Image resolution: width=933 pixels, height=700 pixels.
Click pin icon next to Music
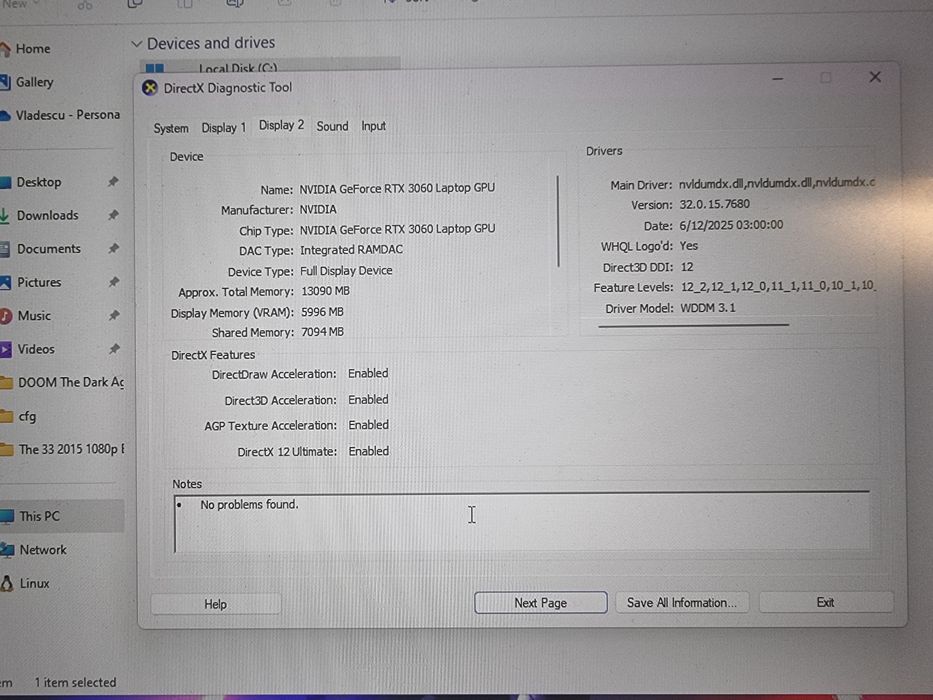(113, 315)
